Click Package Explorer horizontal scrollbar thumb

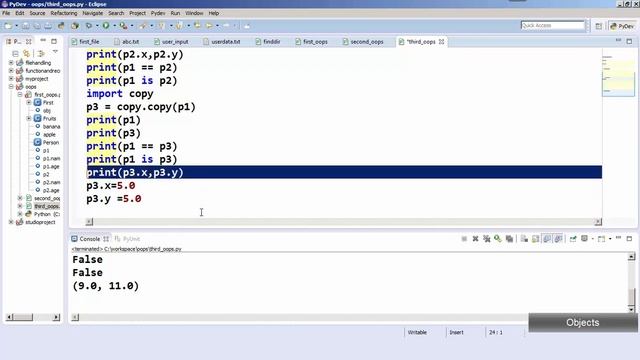click(x=23, y=317)
